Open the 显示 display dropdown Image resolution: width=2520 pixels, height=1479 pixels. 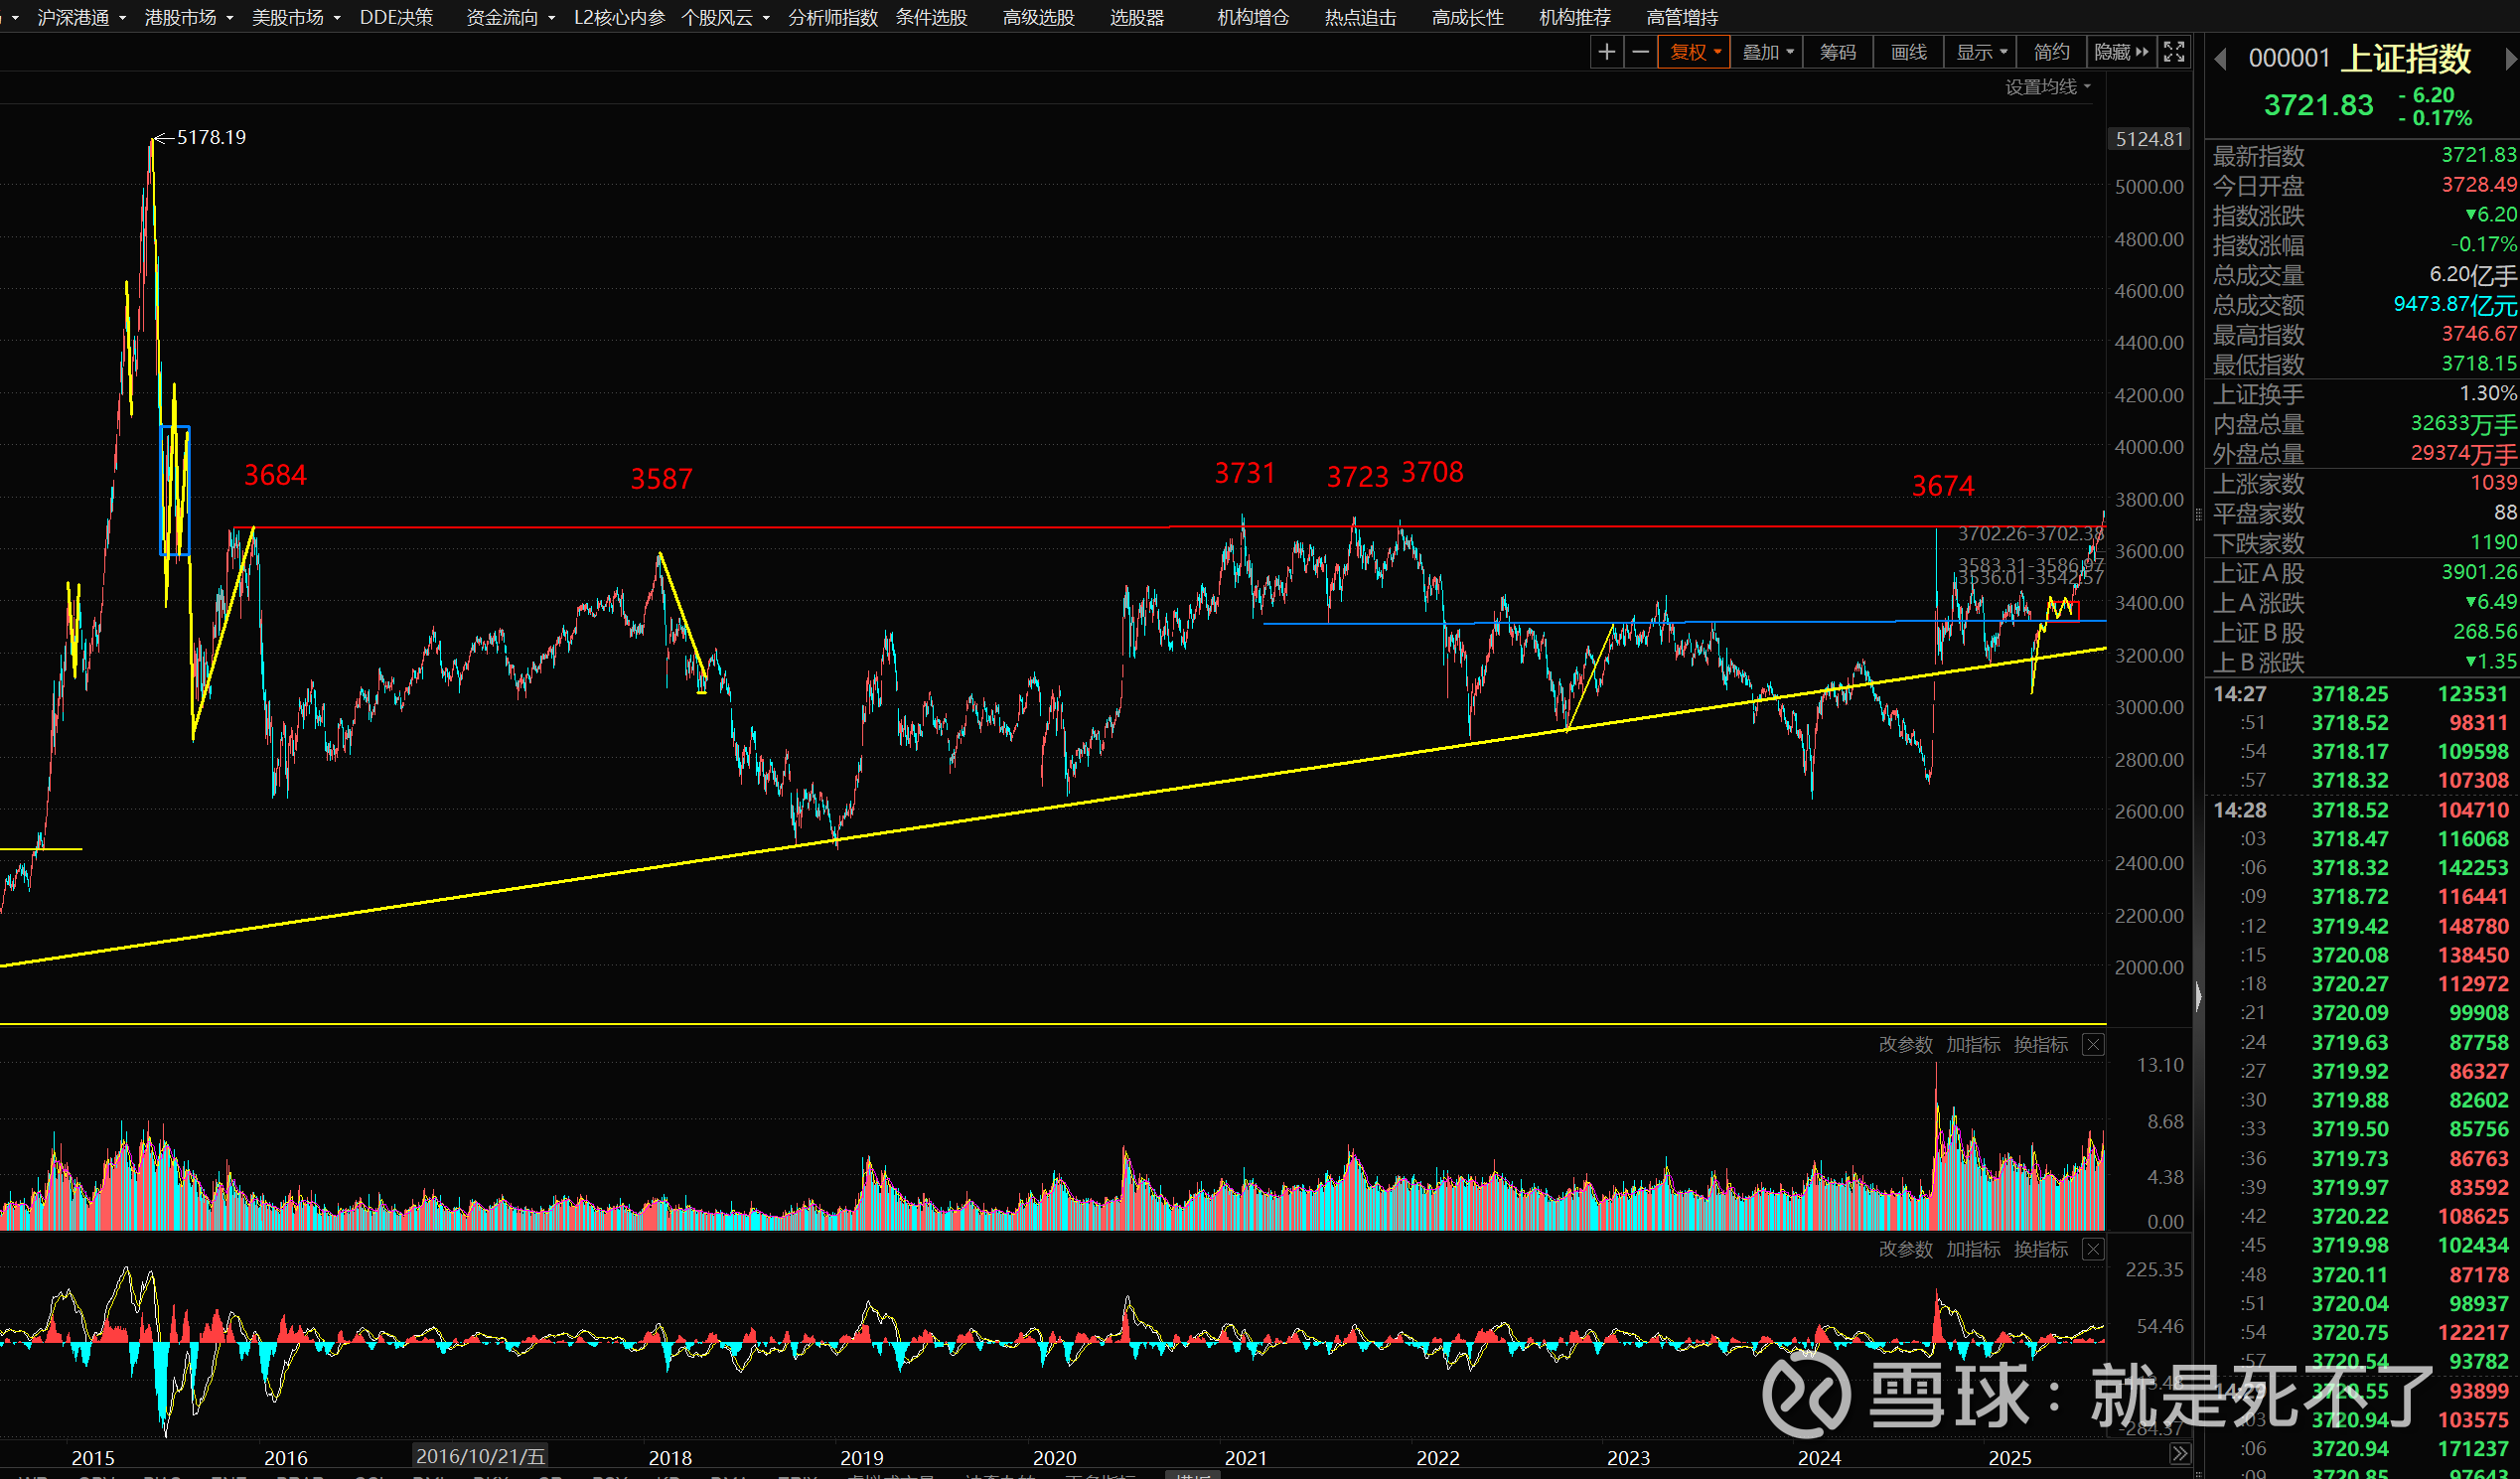pos(1981,52)
